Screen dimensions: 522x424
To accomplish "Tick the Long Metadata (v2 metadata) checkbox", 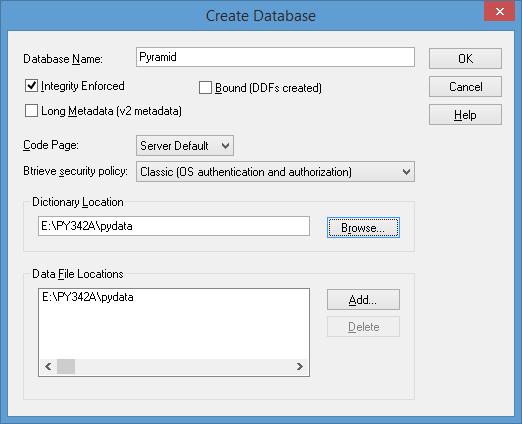I will 31,111.
